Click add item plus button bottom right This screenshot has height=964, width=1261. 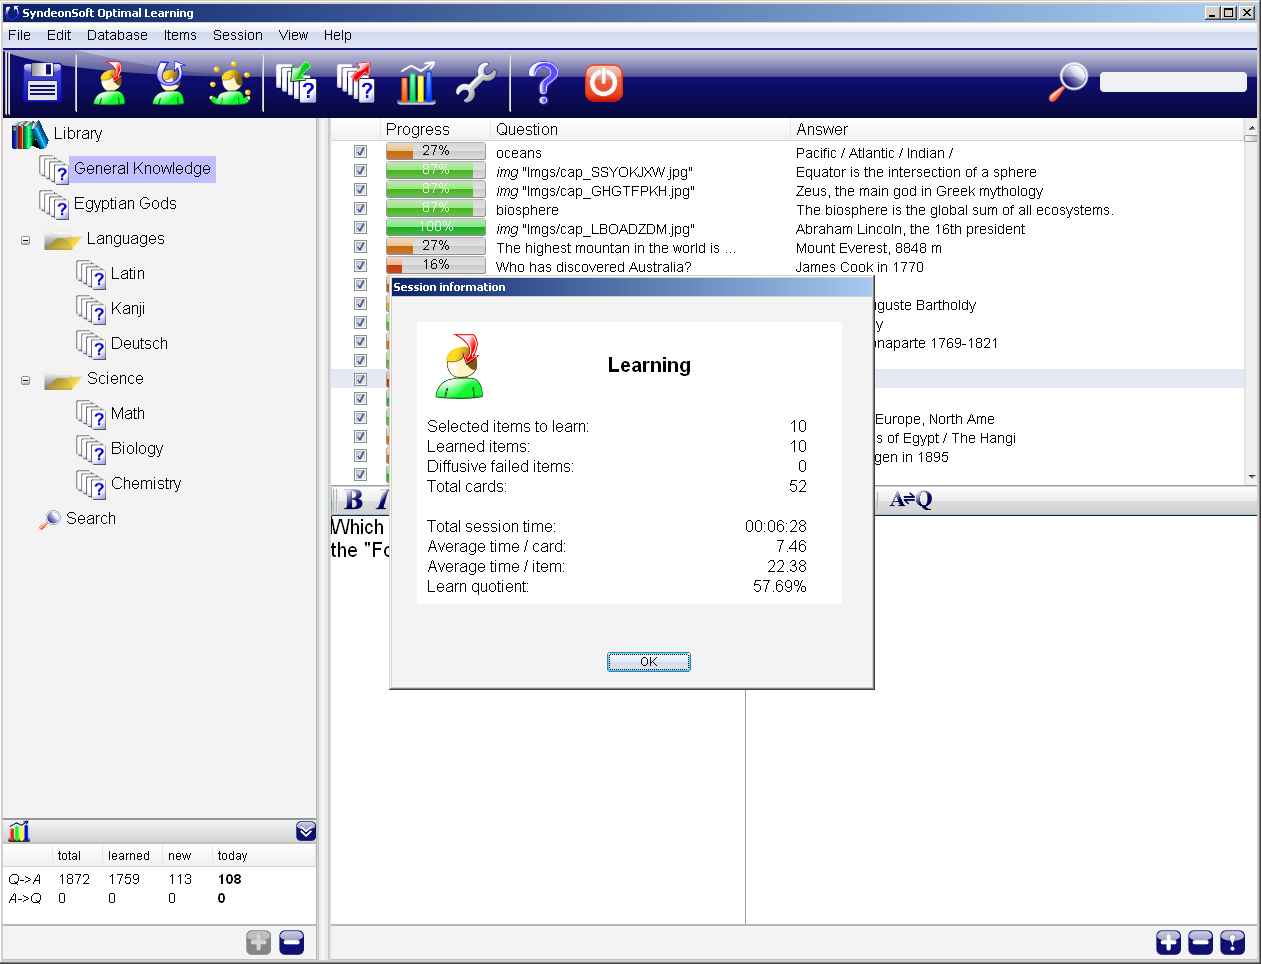point(1169,942)
